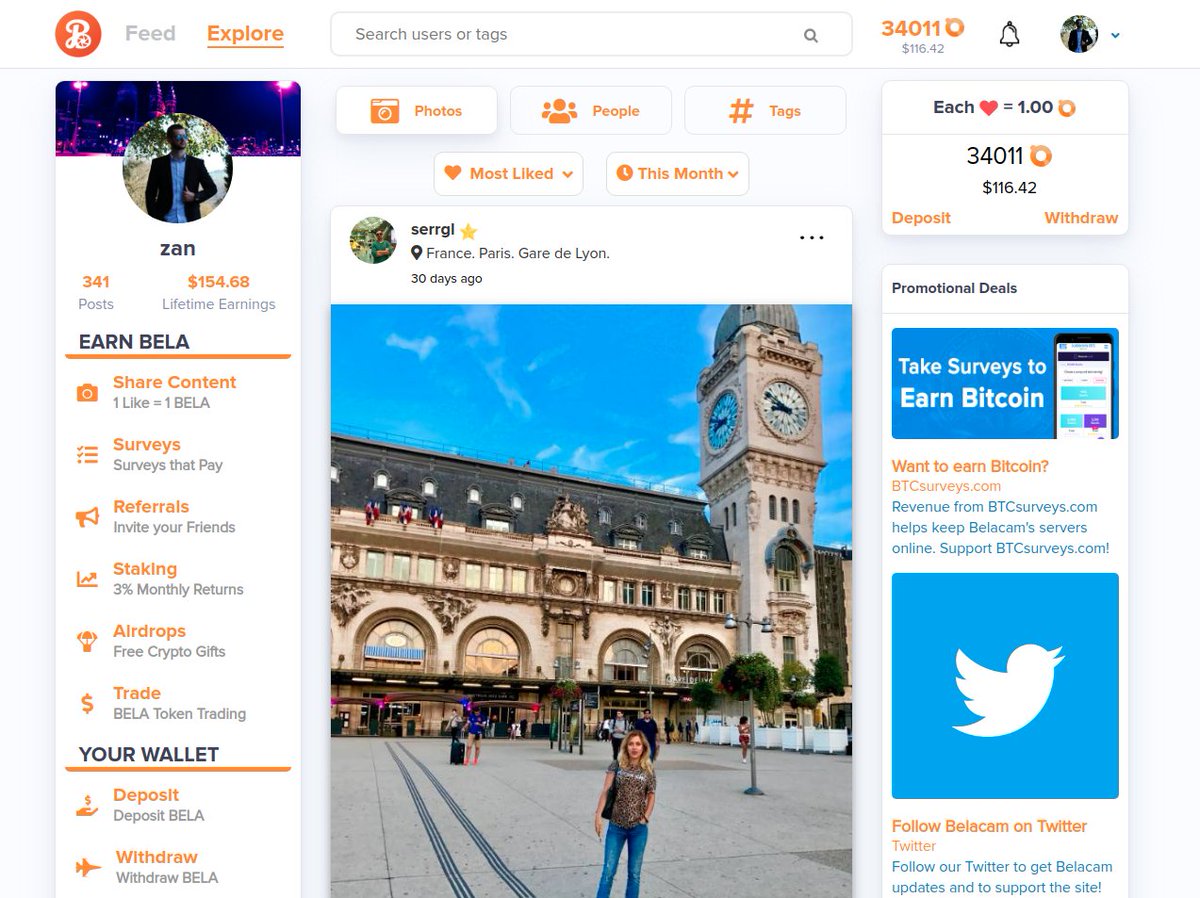Open the BTCsurveys.com link
The height and width of the screenshot is (898, 1200).
point(946,486)
